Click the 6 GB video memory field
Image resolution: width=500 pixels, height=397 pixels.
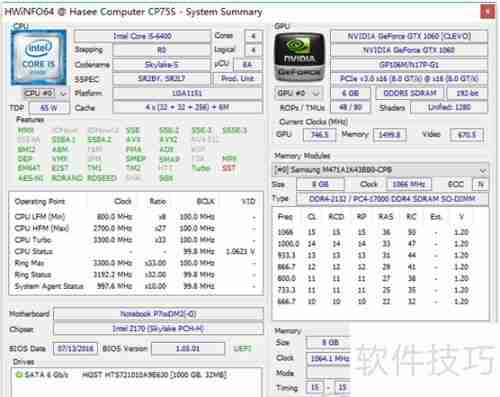pyautogui.click(x=350, y=93)
